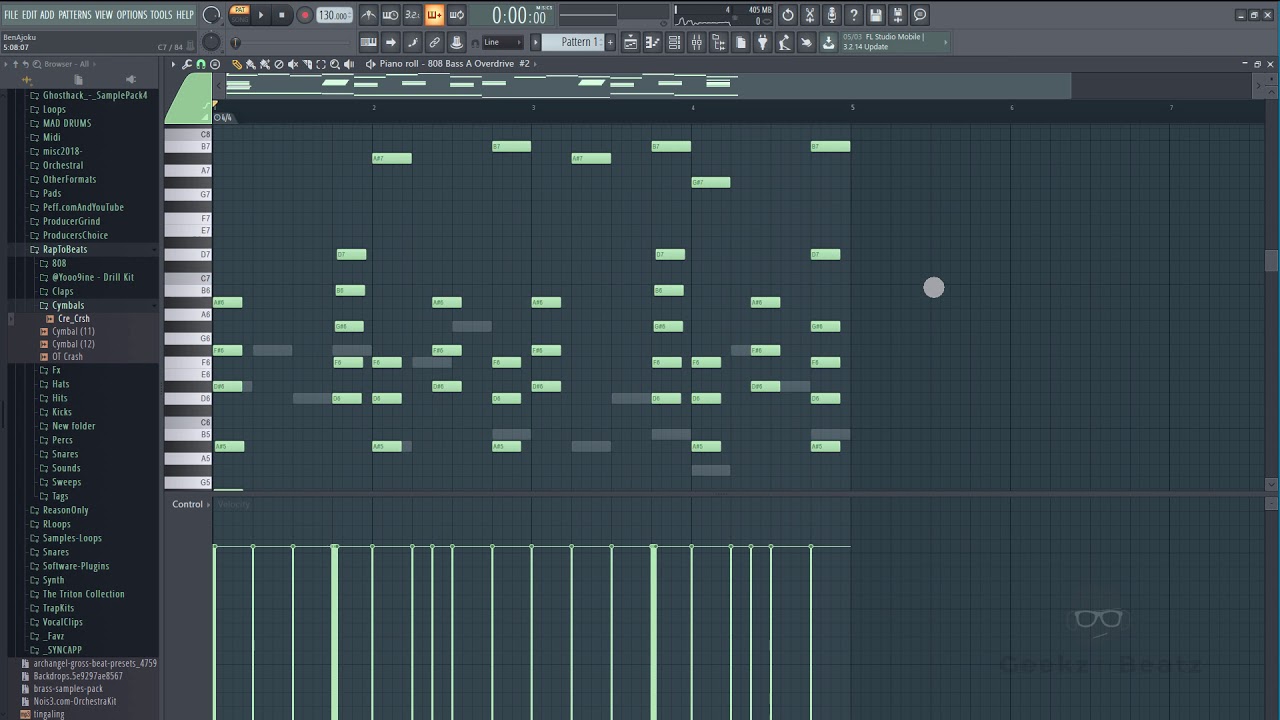Choose the Select marquee tool in piano roll
The height and width of the screenshot is (720, 1280).
click(x=321, y=64)
